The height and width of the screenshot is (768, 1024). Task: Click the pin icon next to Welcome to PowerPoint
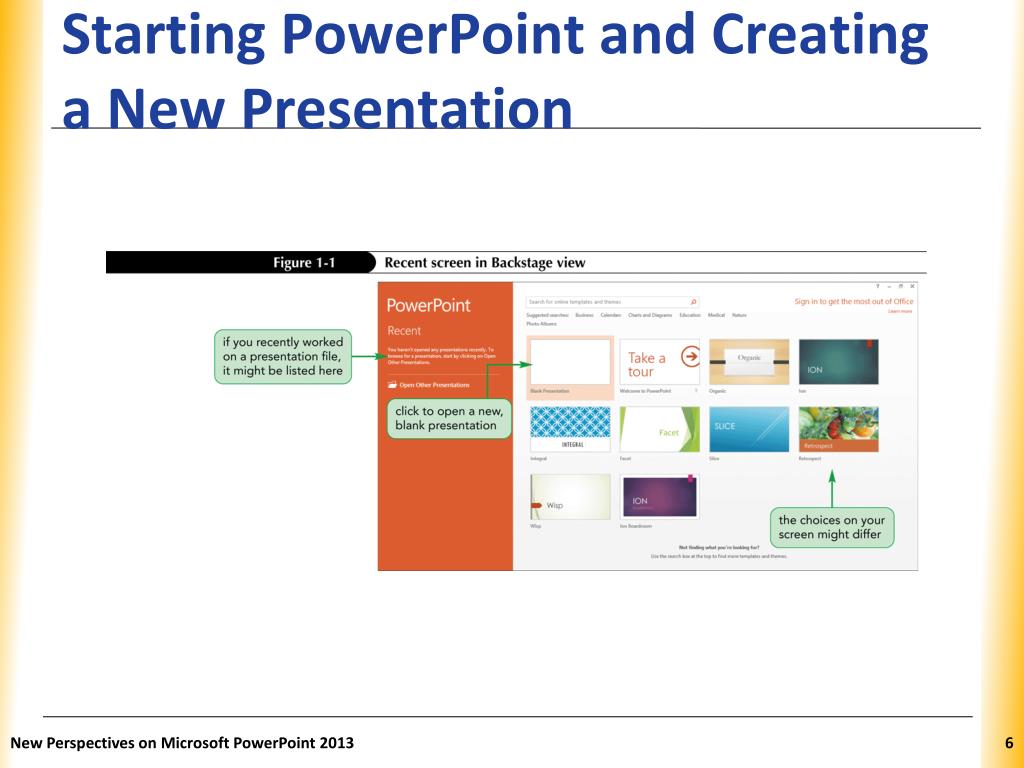[x=696, y=391]
